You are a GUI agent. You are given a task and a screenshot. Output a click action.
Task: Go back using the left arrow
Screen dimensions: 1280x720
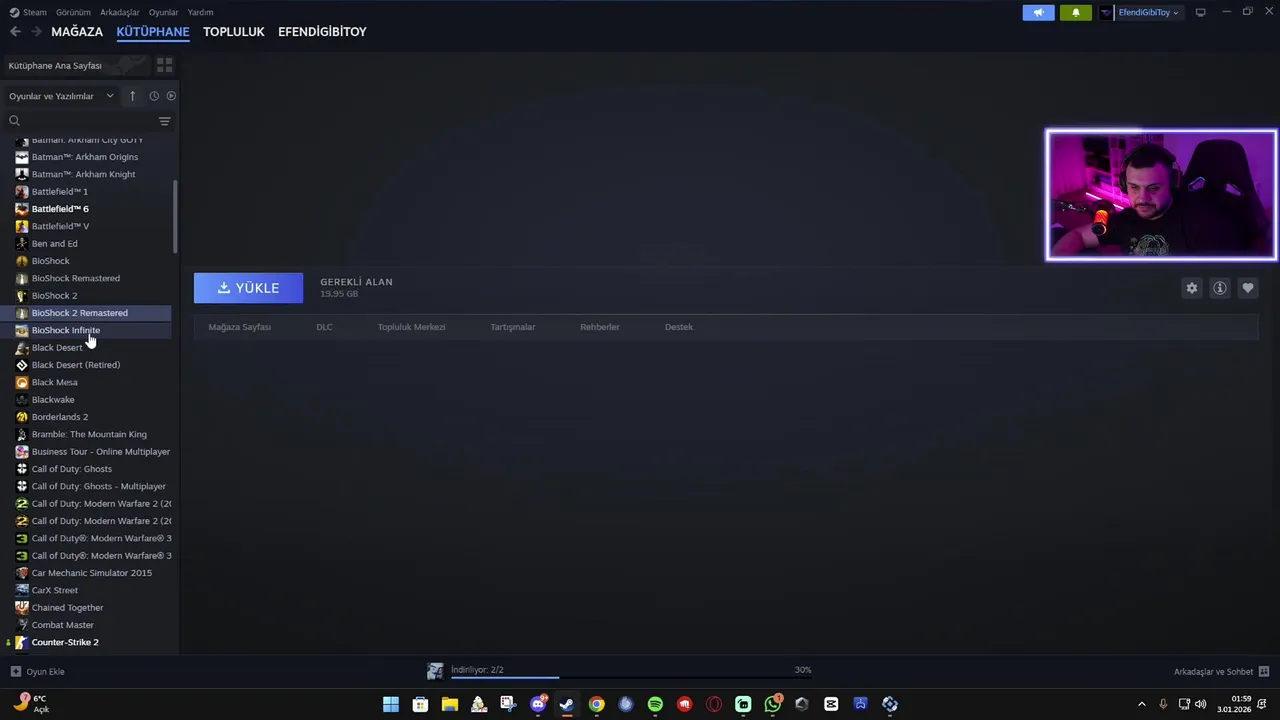click(15, 32)
